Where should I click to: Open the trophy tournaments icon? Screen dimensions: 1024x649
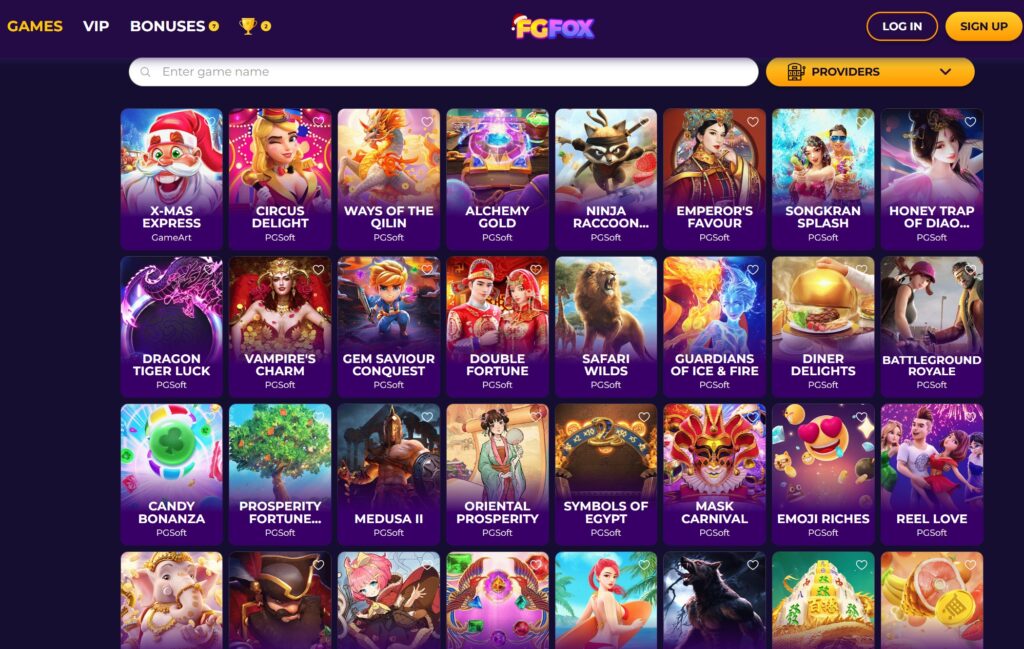pyautogui.click(x=248, y=26)
